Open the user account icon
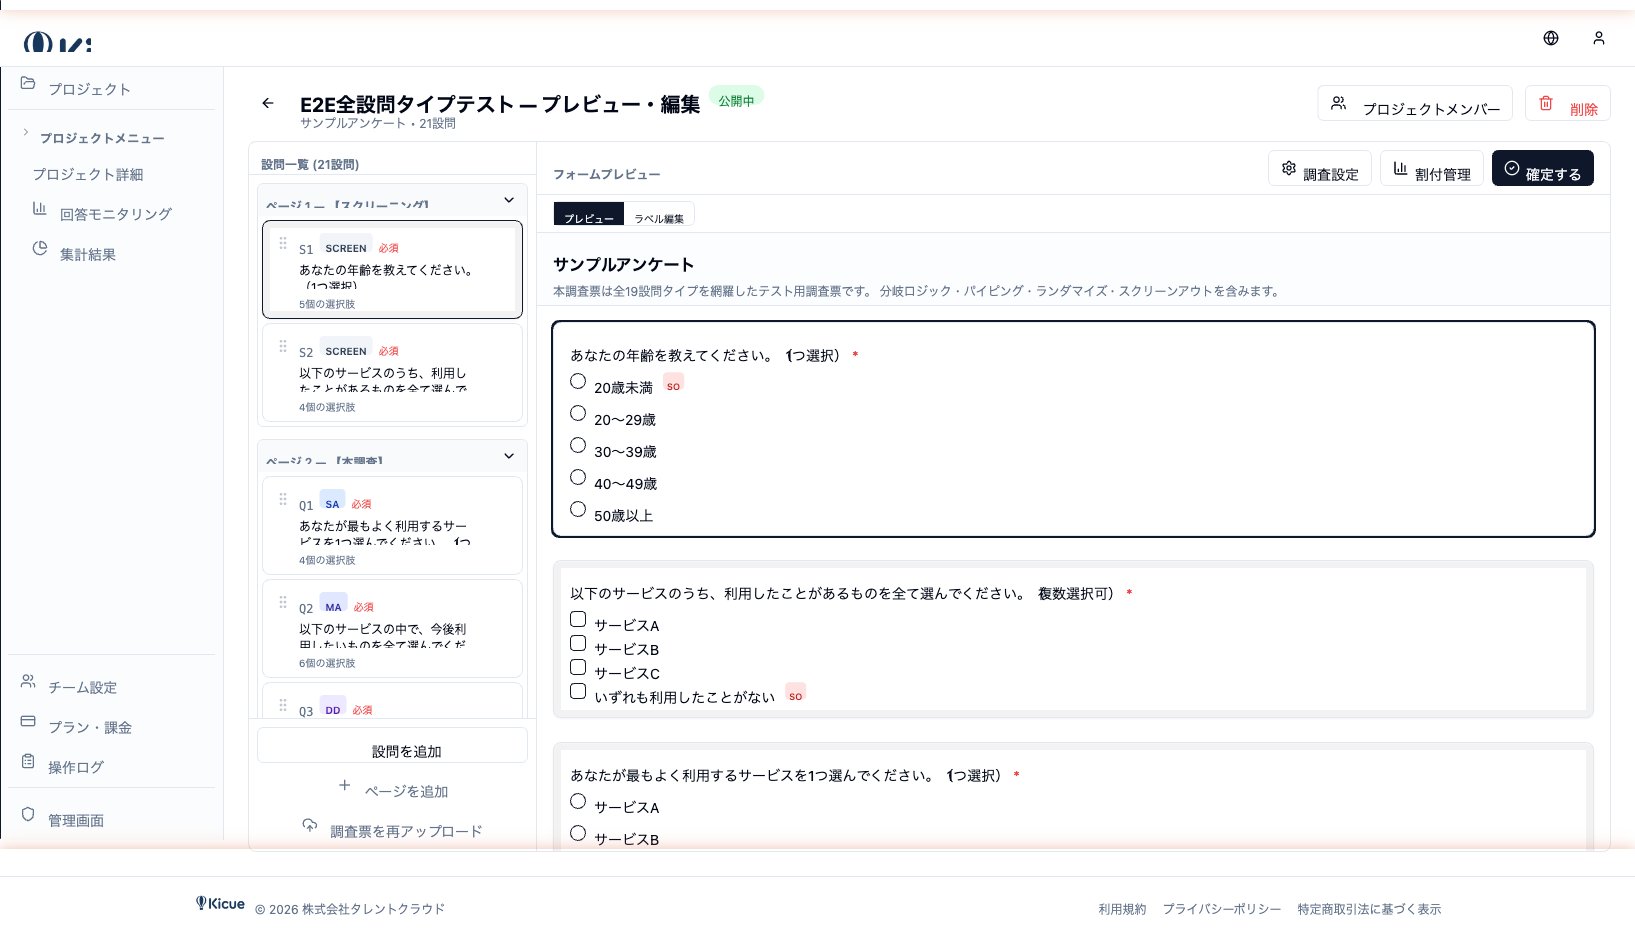1635x929 pixels. (1599, 38)
